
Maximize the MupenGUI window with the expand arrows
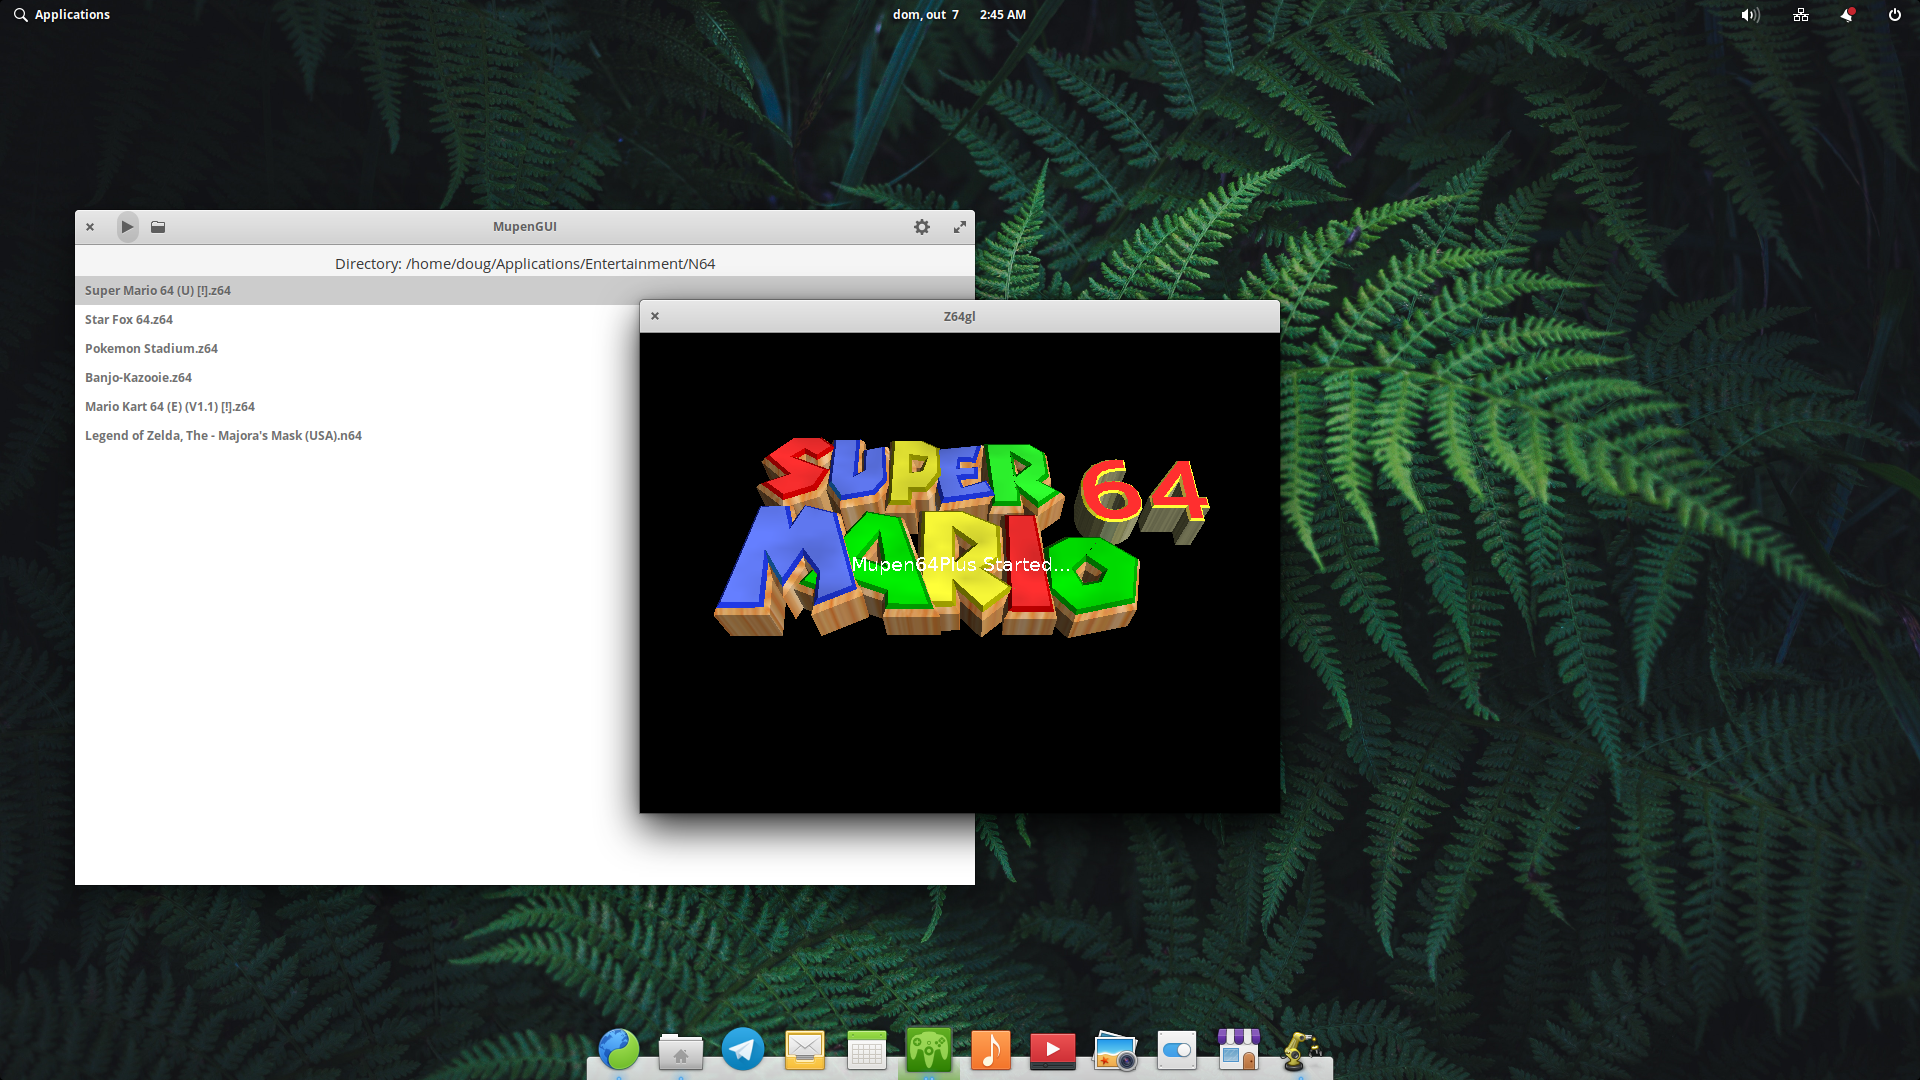point(959,227)
